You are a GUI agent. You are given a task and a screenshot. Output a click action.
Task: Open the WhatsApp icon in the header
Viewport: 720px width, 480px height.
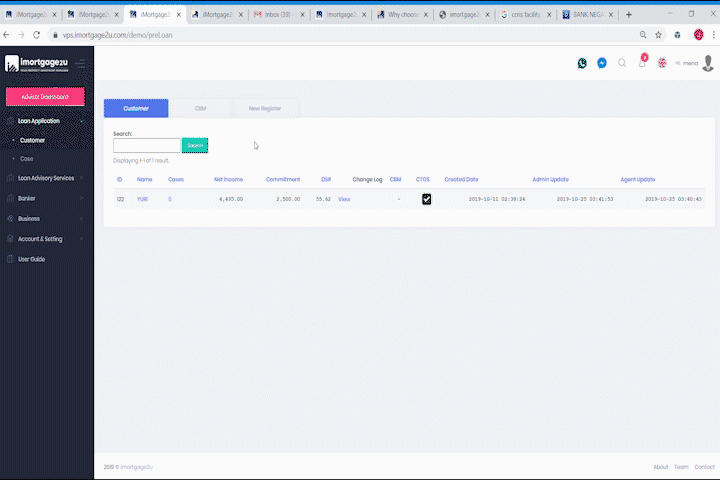582,63
